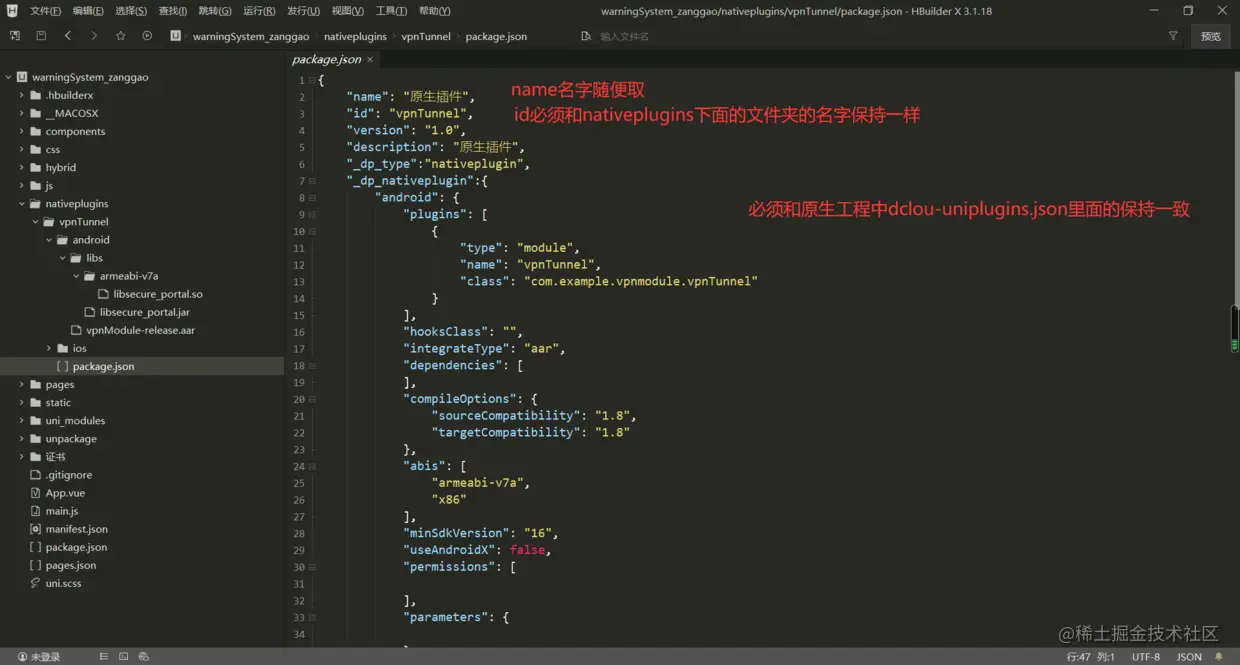Collapse the warningSystem_zanggao project root
This screenshot has width=1240, height=665.
tap(8, 77)
